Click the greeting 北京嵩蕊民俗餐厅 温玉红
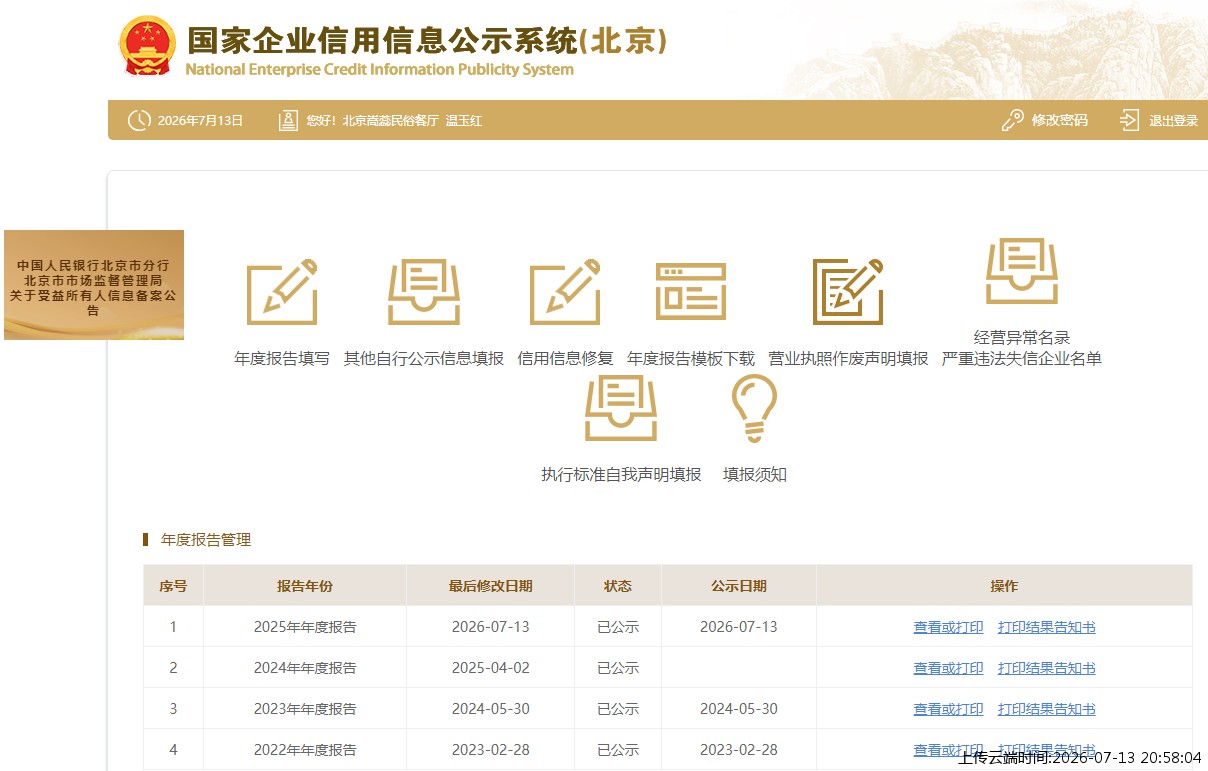 [x=412, y=121]
